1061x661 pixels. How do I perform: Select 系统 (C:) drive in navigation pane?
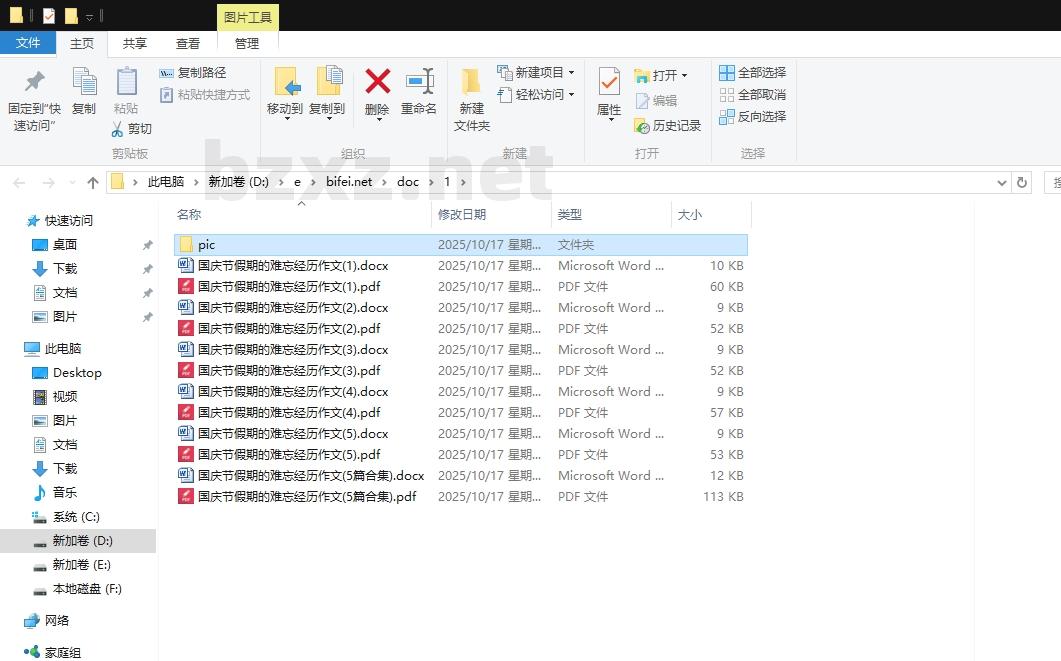click(76, 517)
